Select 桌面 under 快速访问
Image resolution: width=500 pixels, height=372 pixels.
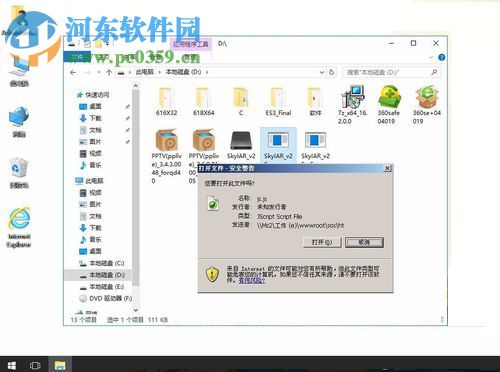pyautogui.click(x=95, y=106)
